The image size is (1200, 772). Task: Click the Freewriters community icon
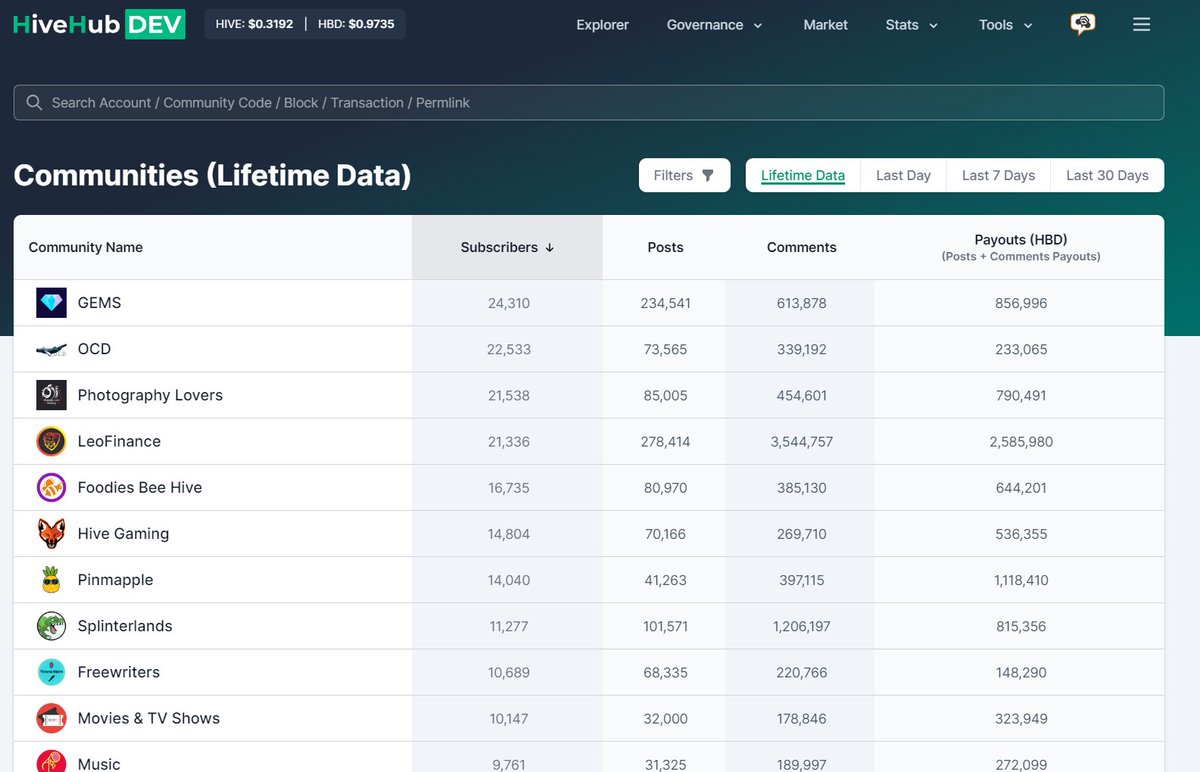tap(51, 672)
